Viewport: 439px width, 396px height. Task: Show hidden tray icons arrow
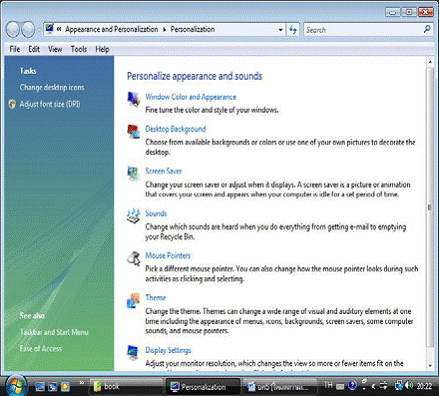[x=373, y=386]
